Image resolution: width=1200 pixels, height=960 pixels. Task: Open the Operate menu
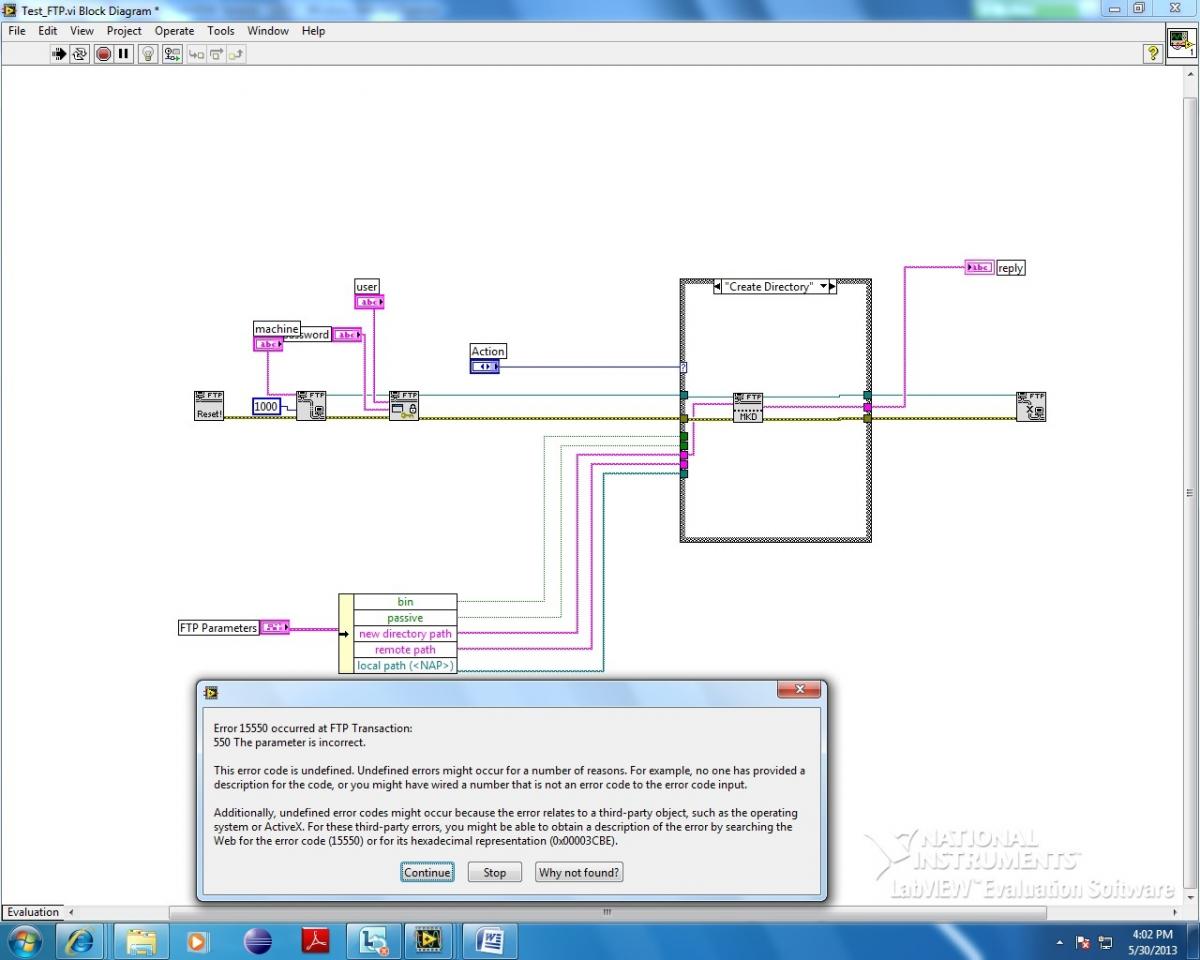174,31
